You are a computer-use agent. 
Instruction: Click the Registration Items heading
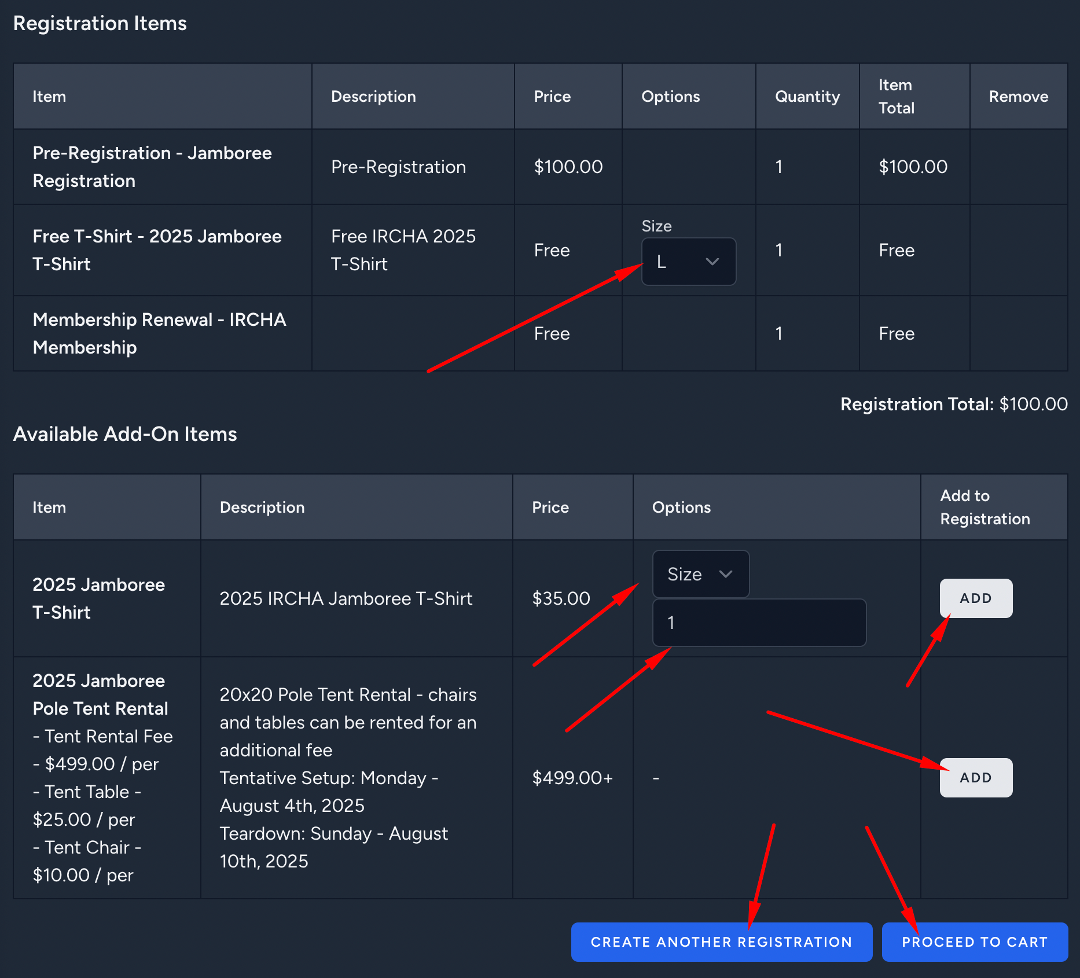pyautogui.click(x=100, y=23)
